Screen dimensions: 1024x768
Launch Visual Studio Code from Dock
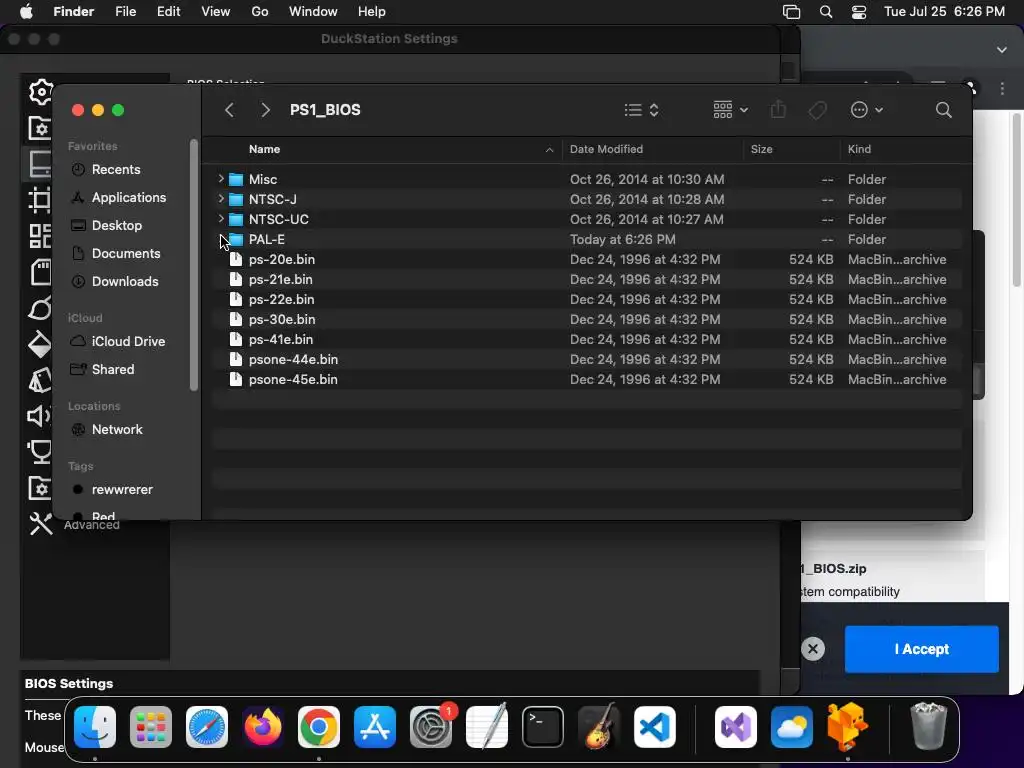655,727
